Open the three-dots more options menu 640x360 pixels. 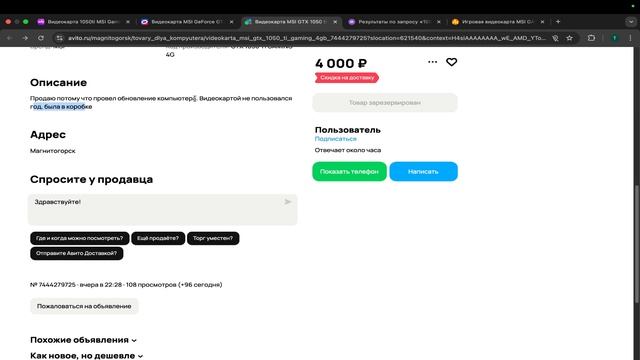pos(433,62)
